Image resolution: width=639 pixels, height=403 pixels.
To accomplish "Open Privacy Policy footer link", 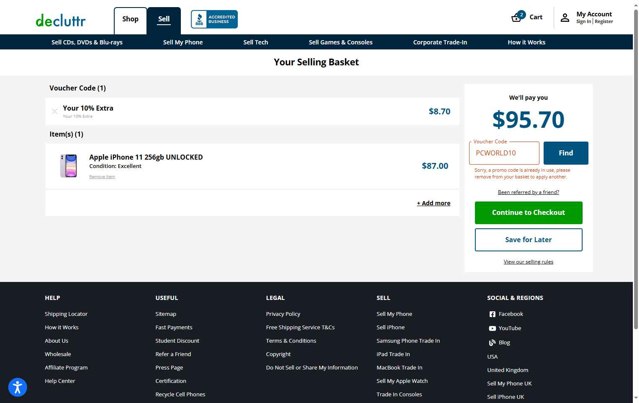I will tap(283, 314).
